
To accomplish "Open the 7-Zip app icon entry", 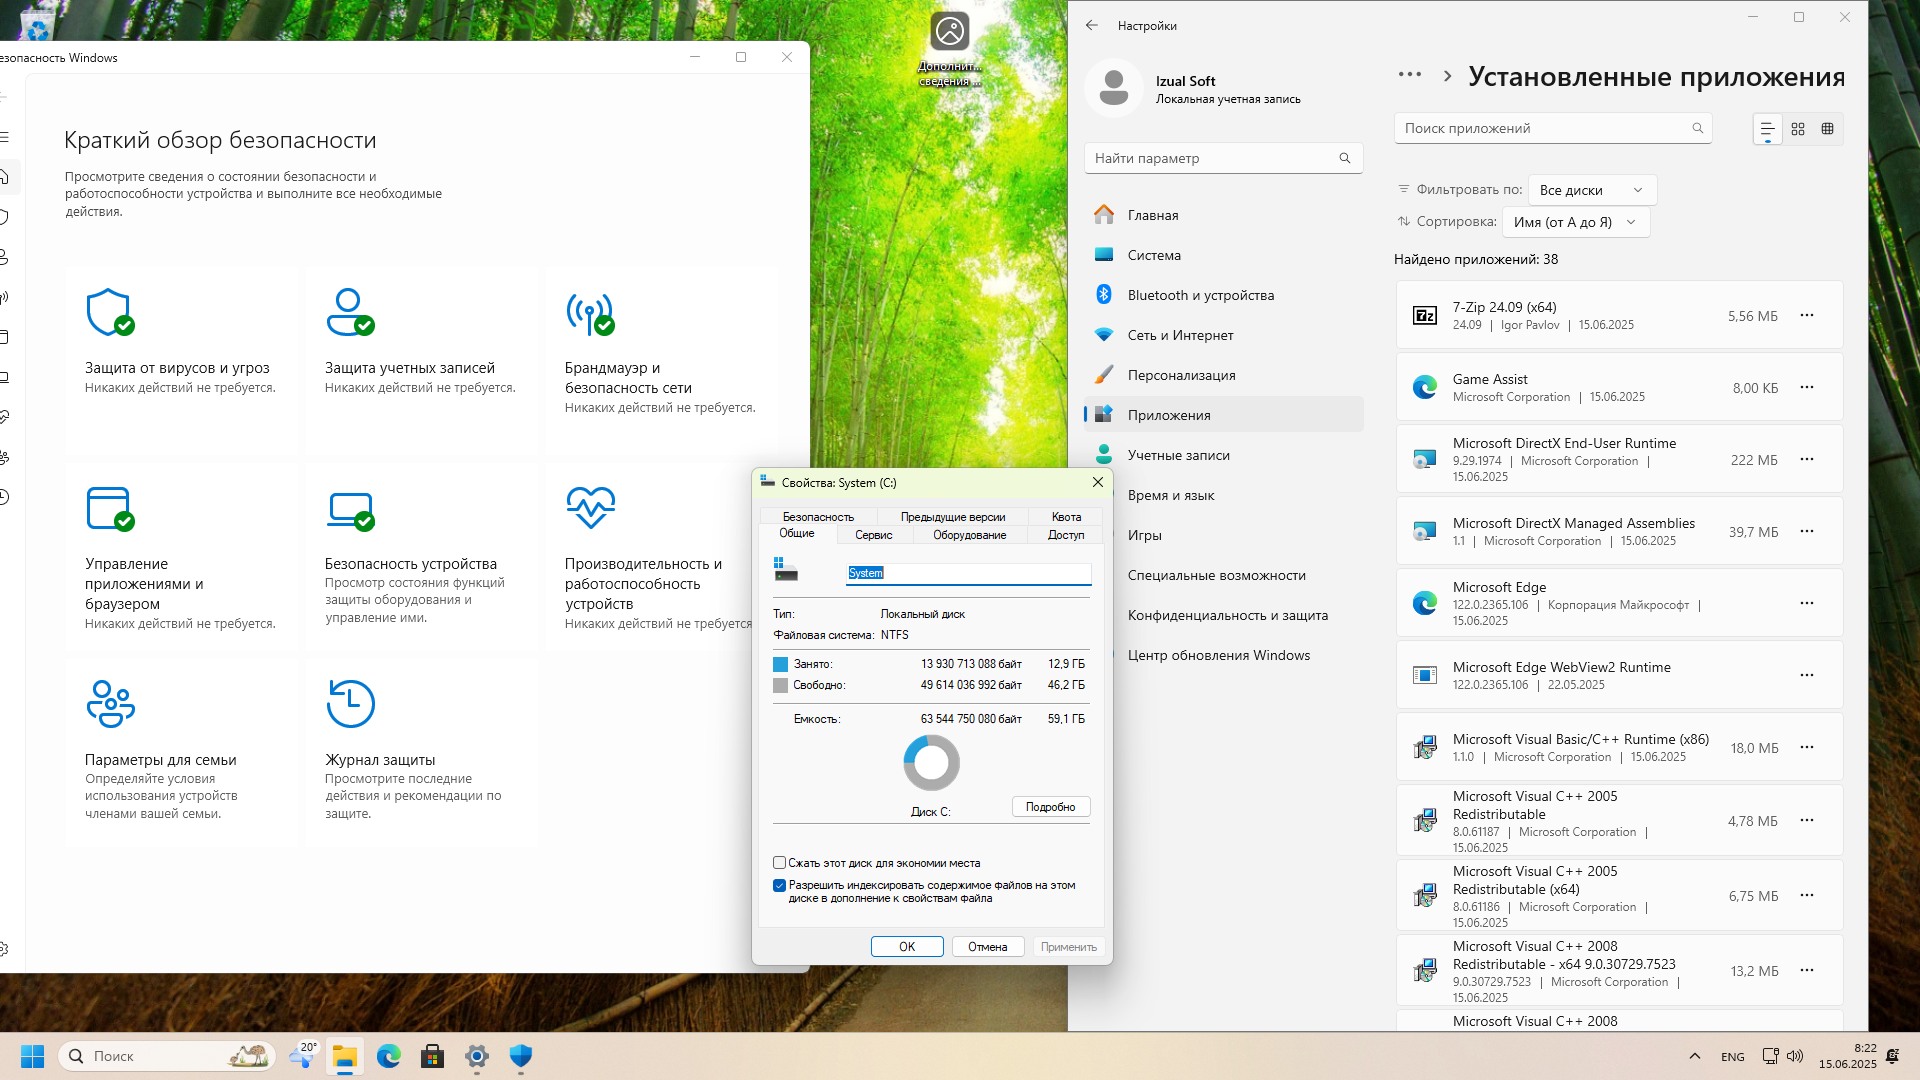I will pos(1424,316).
